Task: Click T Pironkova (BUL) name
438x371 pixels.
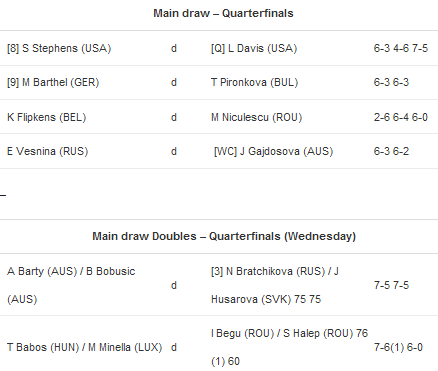Action: coord(254,82)
